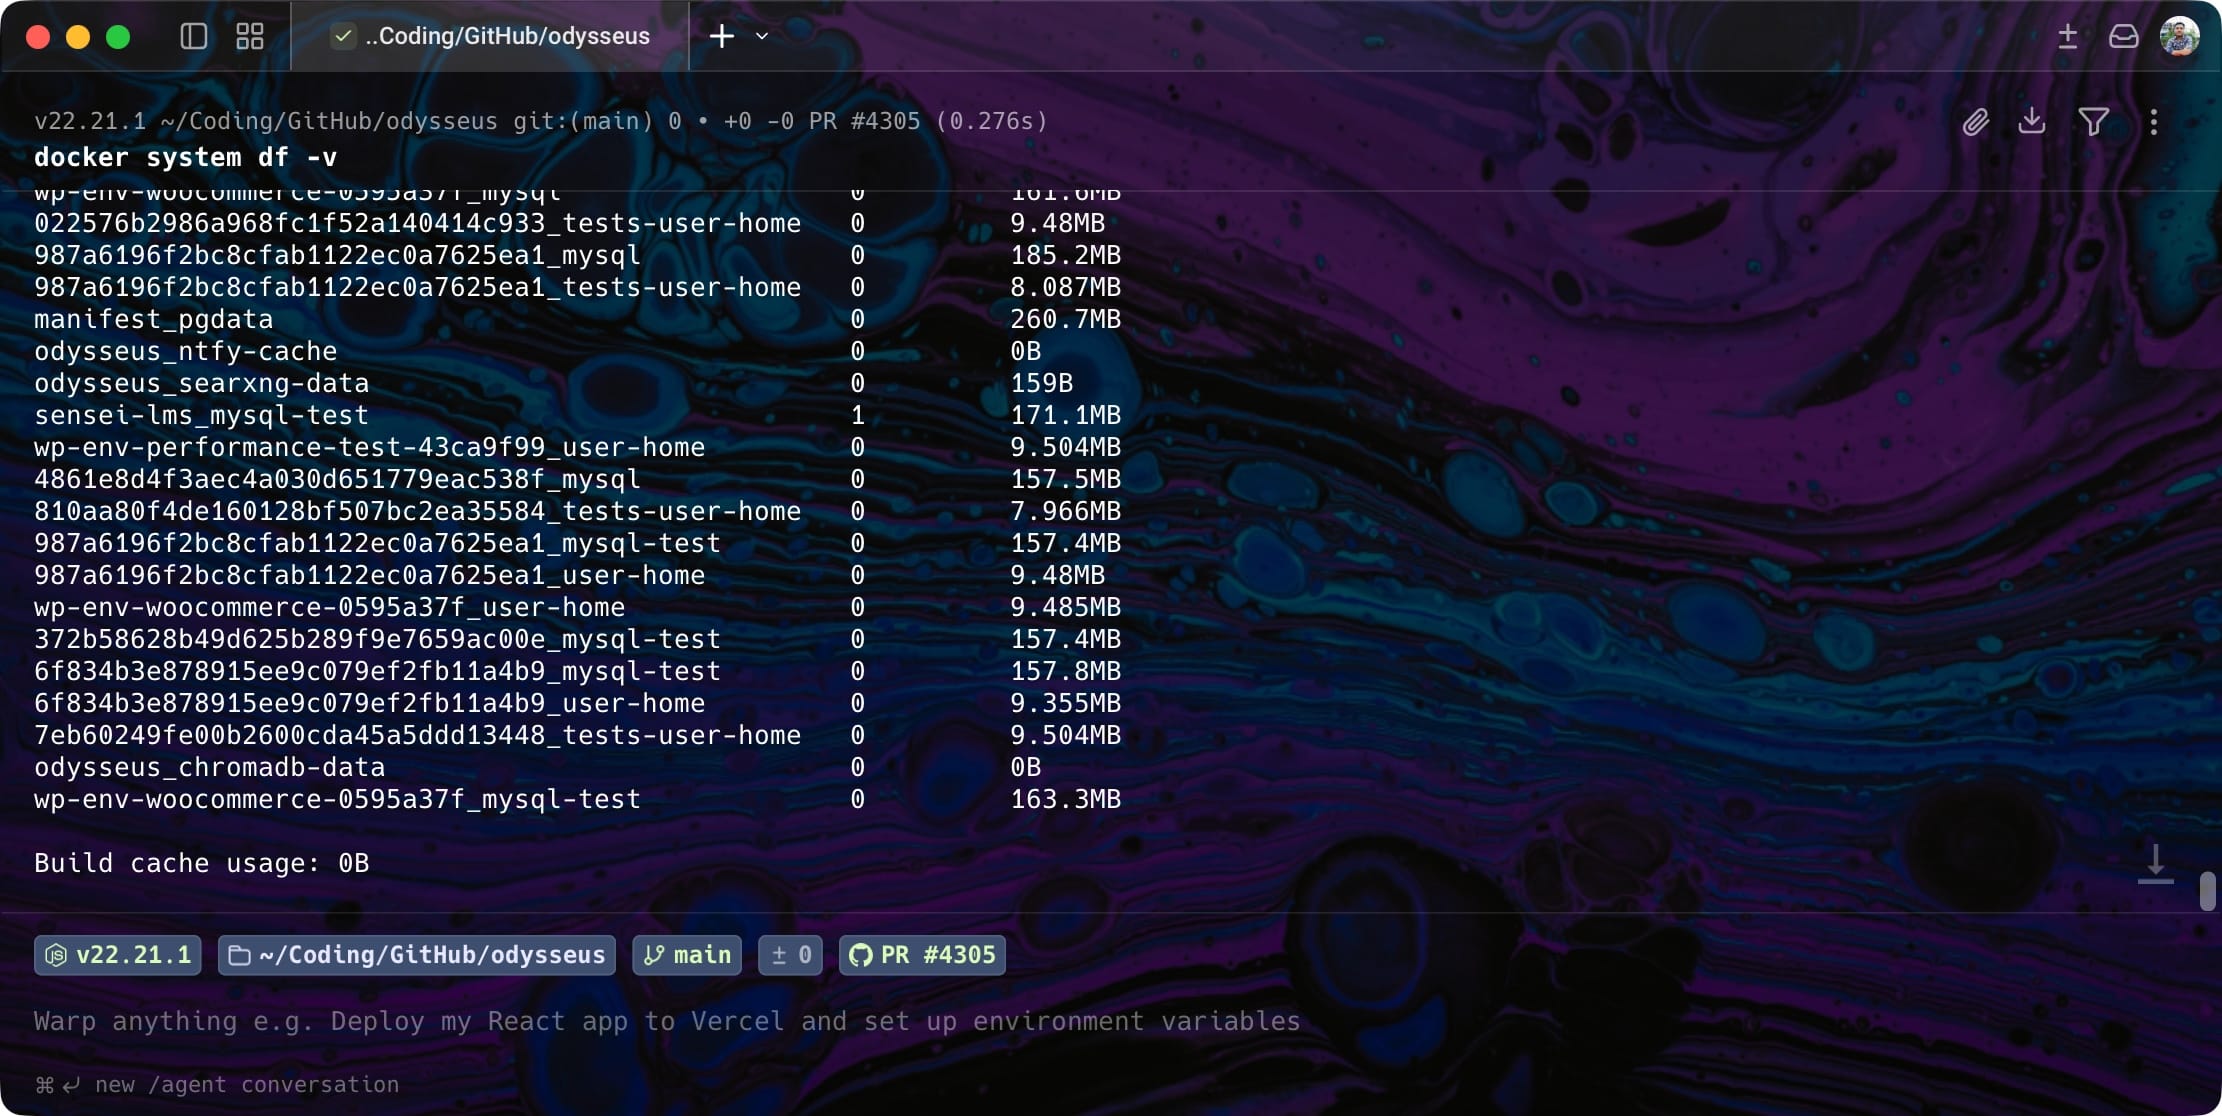Open a new tab with plus icon

click(x=722, y=36)
